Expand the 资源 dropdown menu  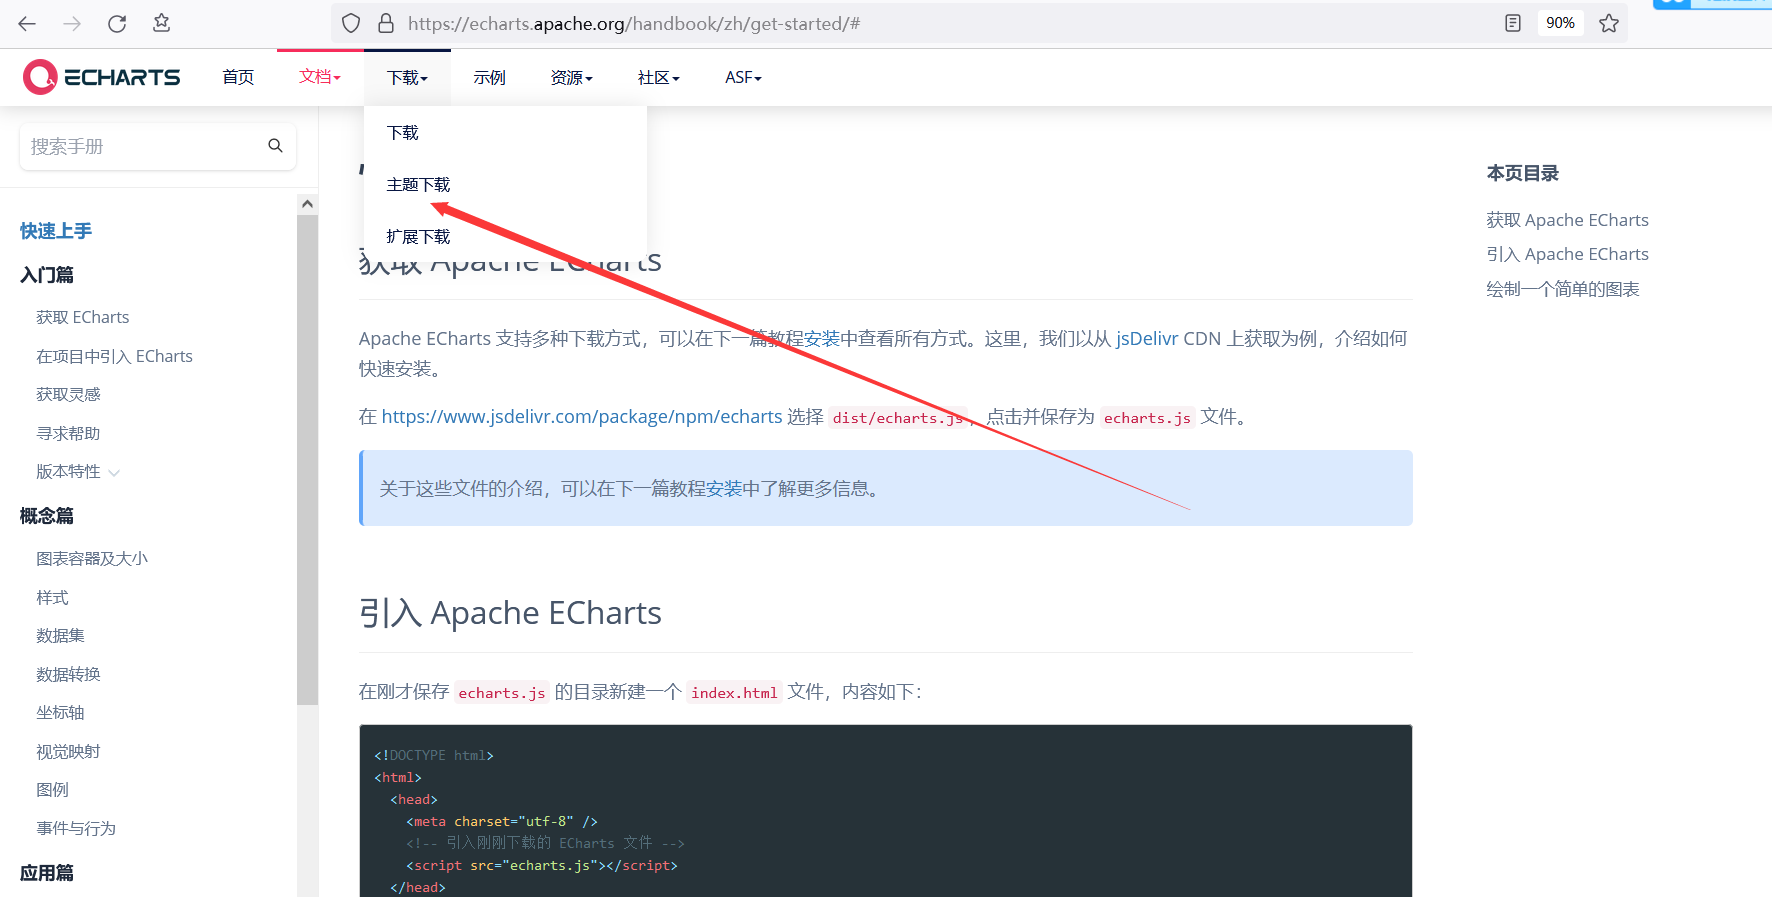click(572, 77)
